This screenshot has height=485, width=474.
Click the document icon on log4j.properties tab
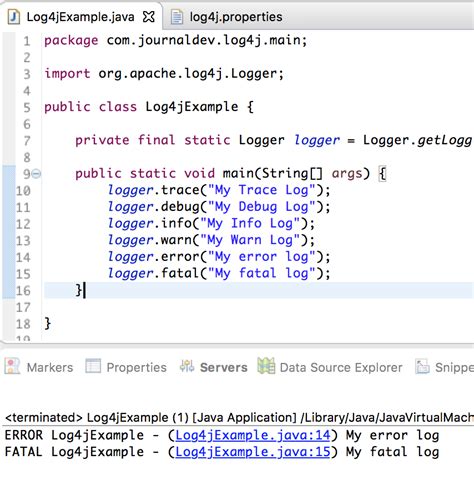click(x=177, y=17)
